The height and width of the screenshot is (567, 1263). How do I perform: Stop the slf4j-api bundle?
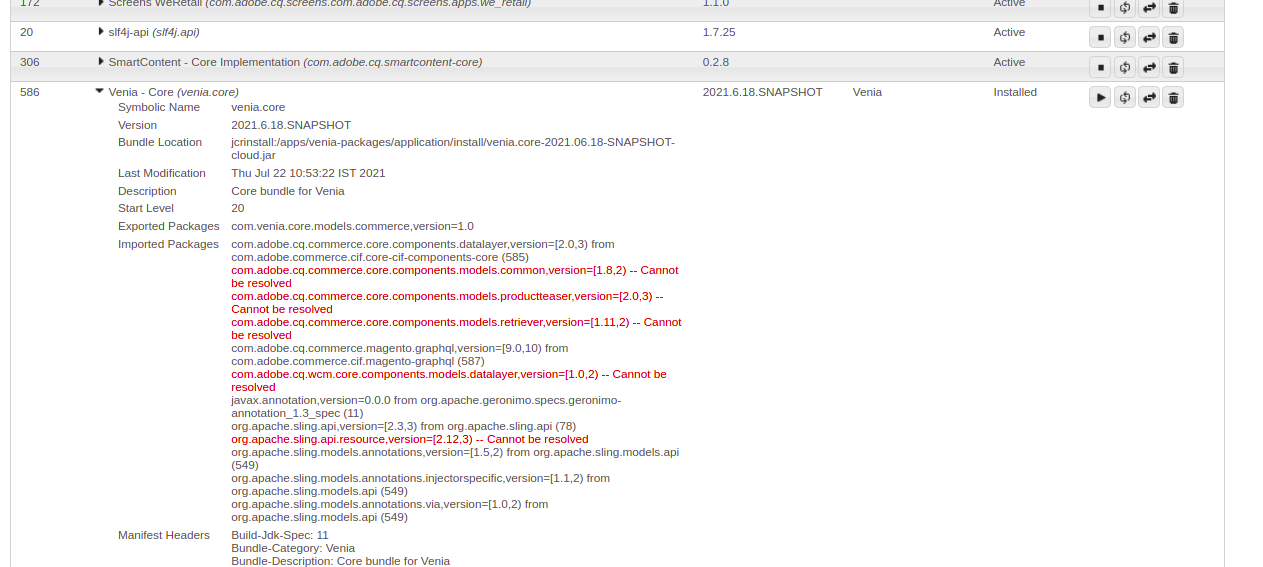(x=1100, y=38)
